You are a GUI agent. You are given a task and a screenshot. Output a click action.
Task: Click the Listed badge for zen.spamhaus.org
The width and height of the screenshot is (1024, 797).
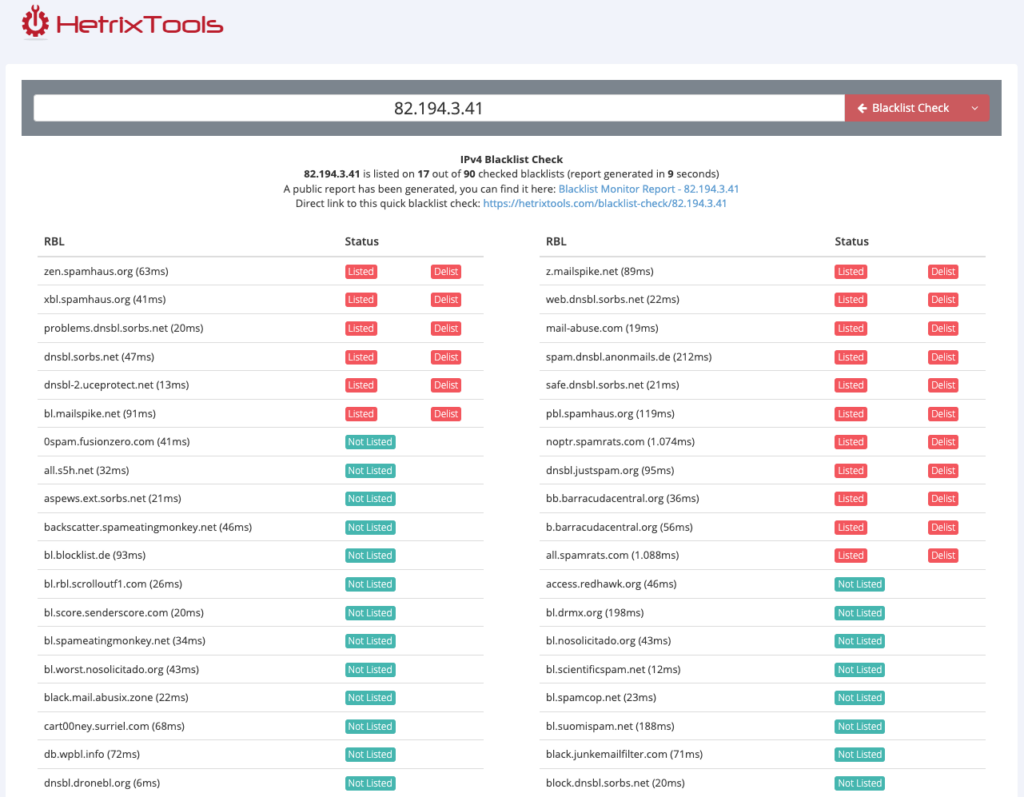coord(361,271)
